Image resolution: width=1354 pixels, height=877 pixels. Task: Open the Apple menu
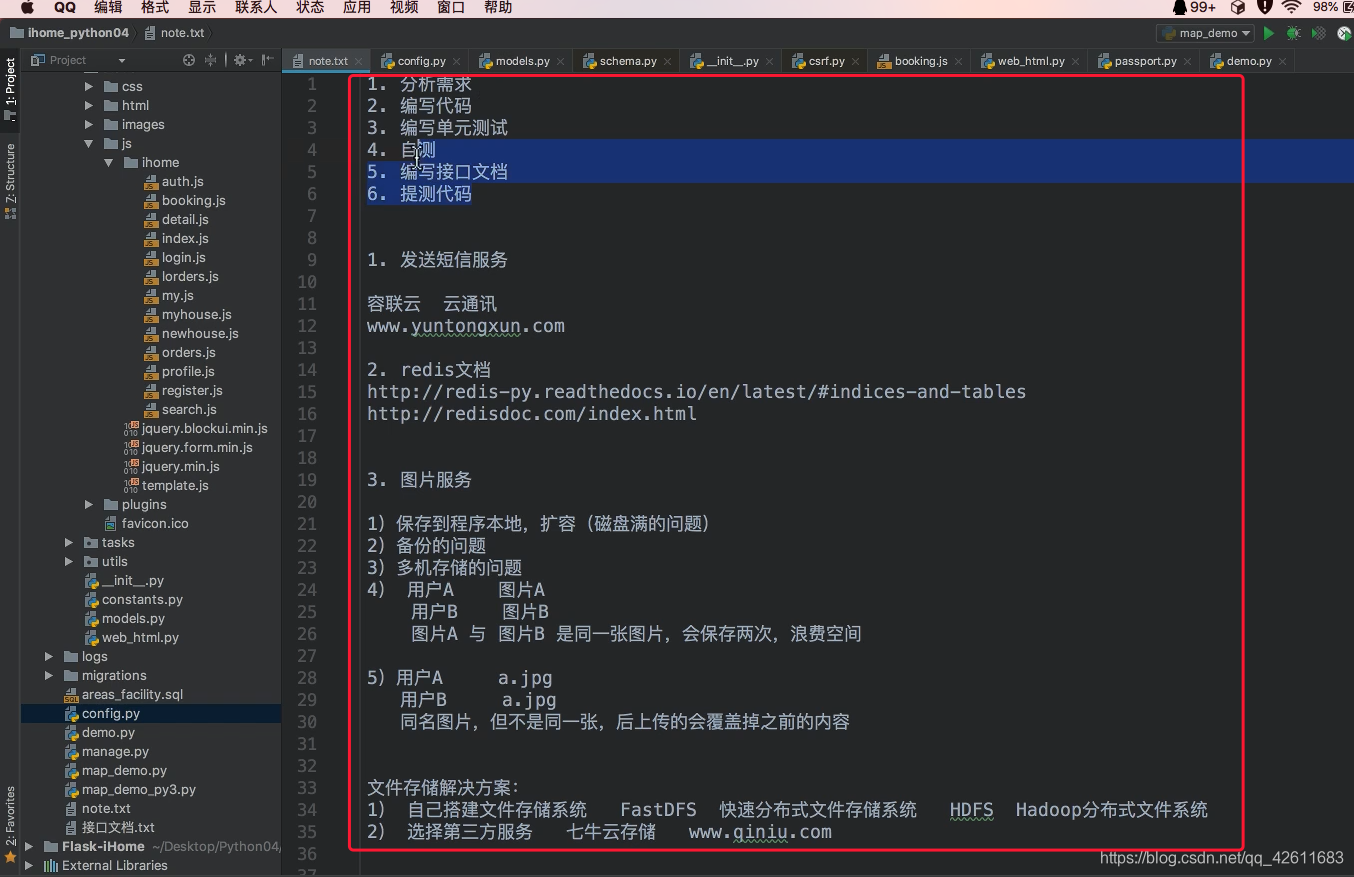pyautogui.click(x=27, y=7)
